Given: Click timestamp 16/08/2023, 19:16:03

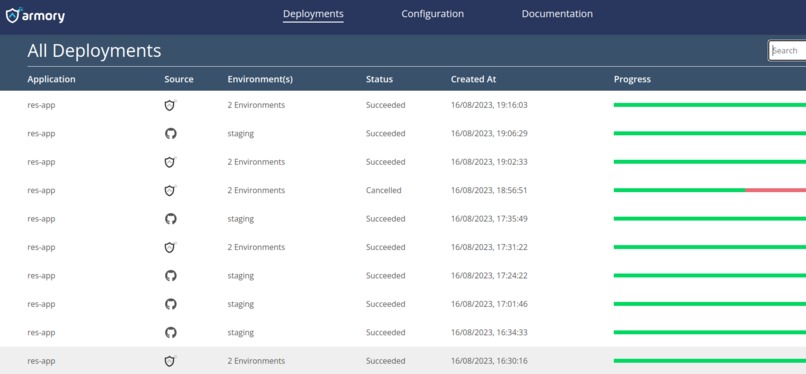Looking at the screenshot, I should pos(489,105).
